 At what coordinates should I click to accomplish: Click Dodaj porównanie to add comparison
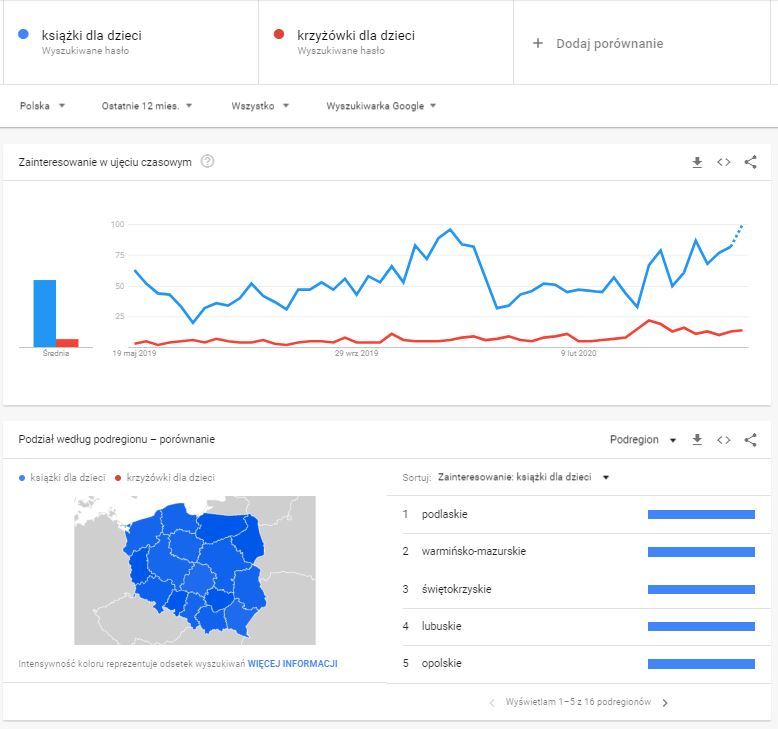pos(598,43)
